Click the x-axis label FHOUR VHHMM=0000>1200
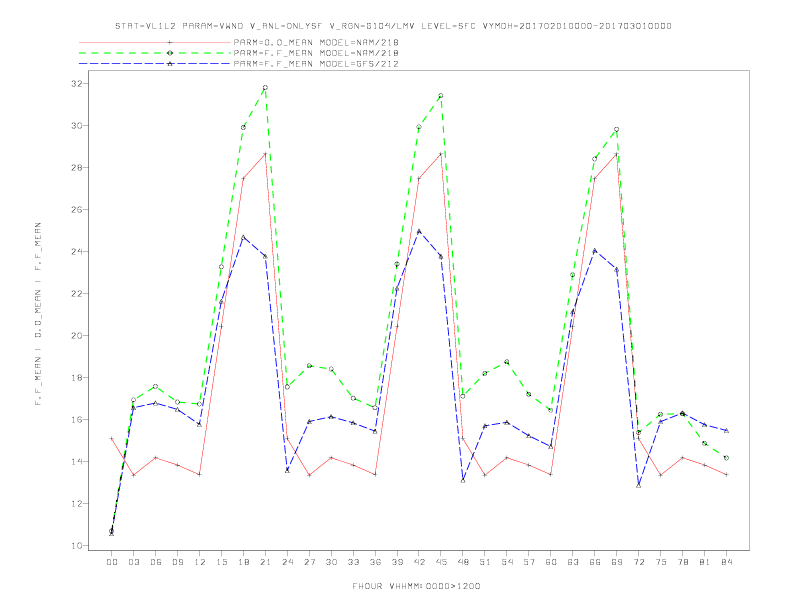The width and height of the screenshot is (792, 612). 416,586
